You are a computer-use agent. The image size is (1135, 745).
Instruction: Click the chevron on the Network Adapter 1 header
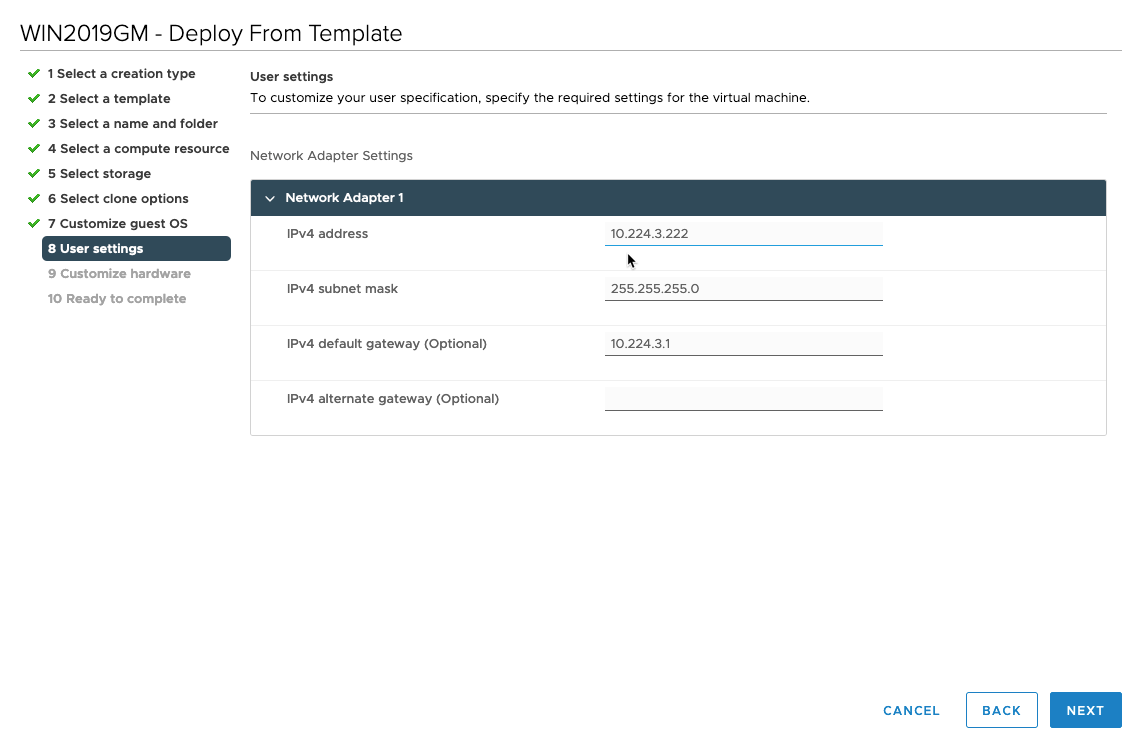[x=270, y=197]
